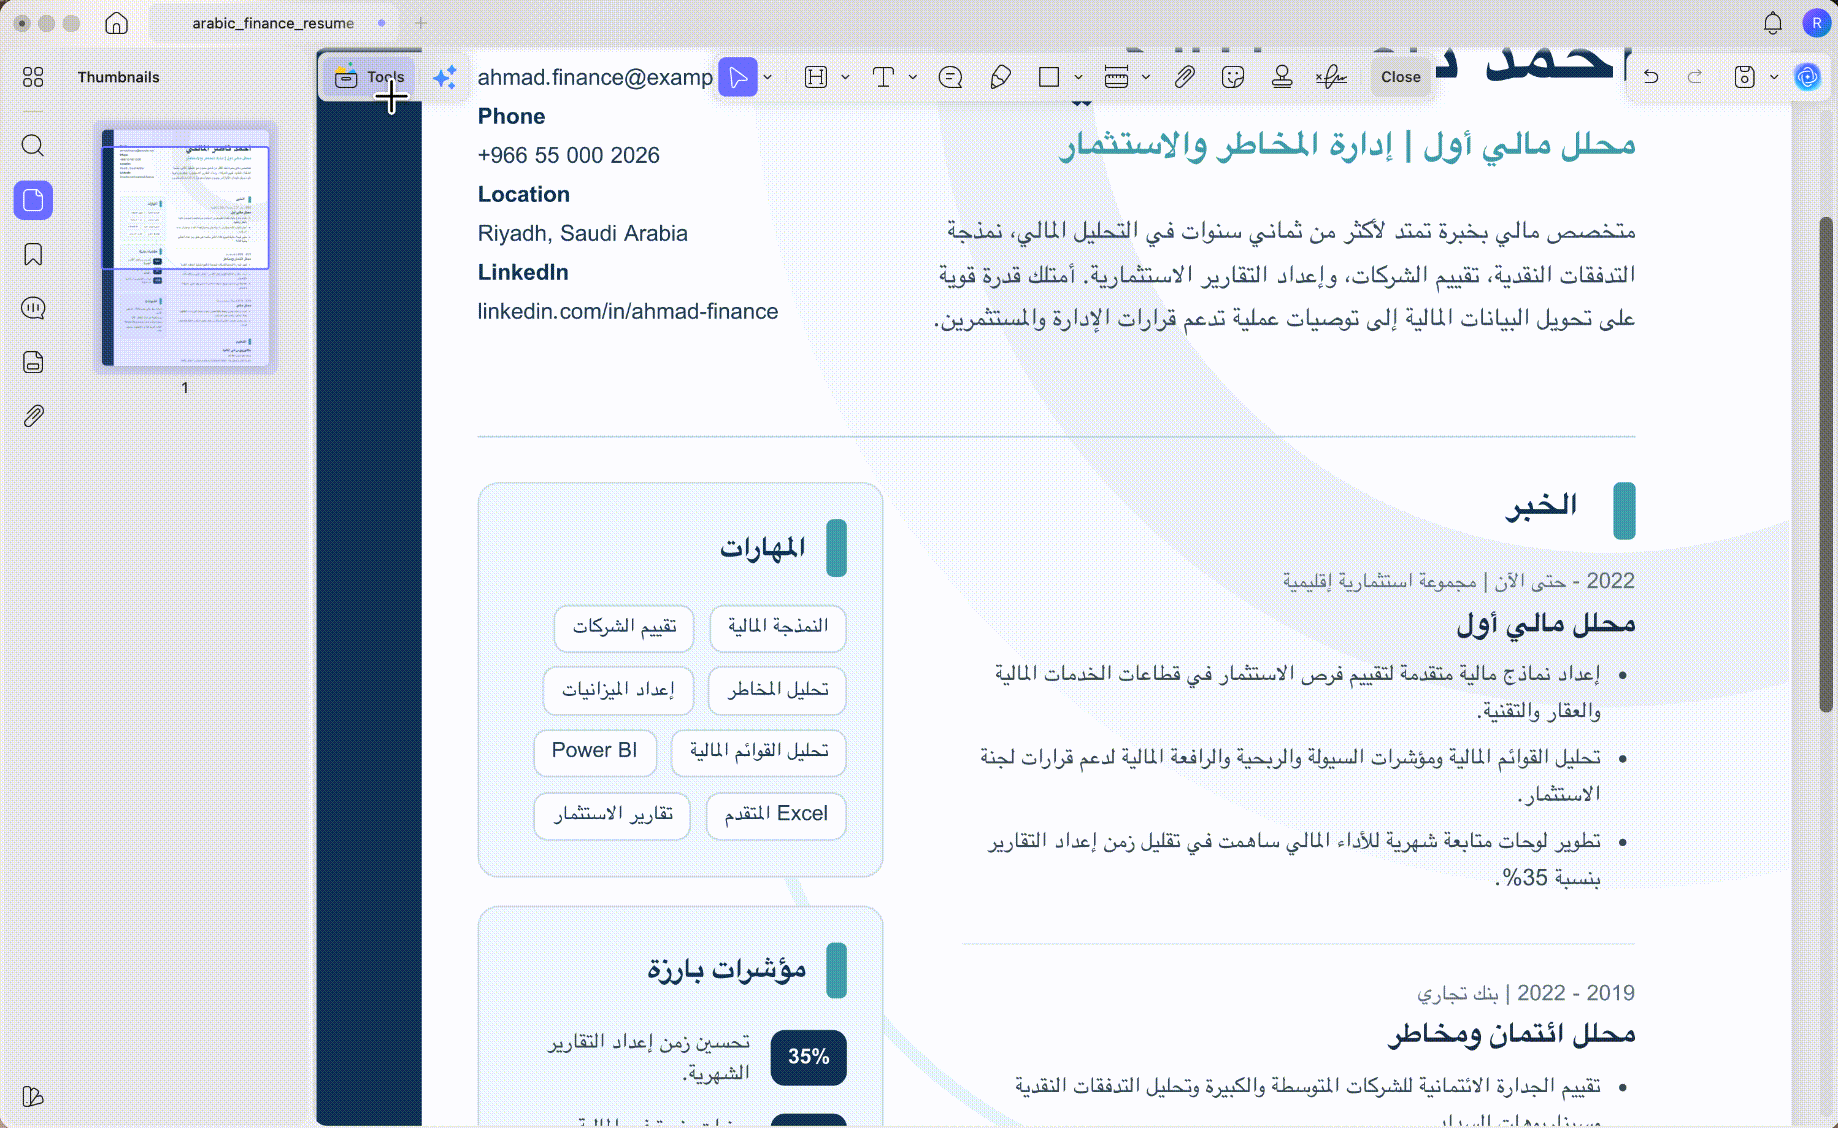Click the linkedin.com/in/ahmad-finance link
Screen dimensions: 1838x1128
coord(627,312)
